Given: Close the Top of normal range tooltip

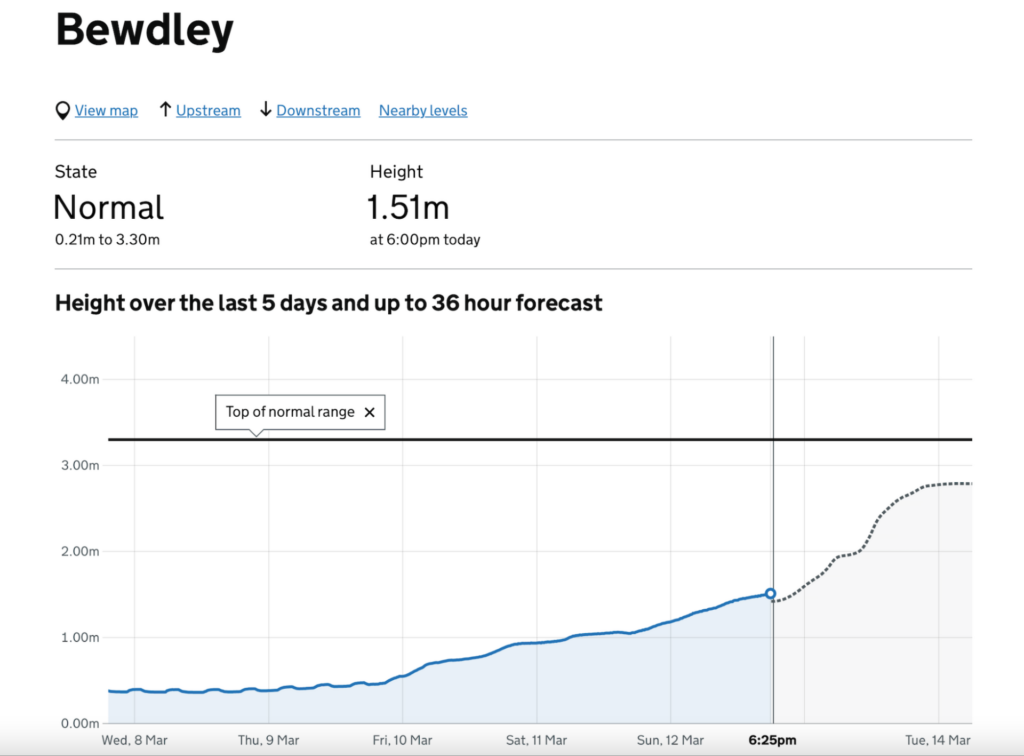Looking at the screenshot, I should [369, 412].
